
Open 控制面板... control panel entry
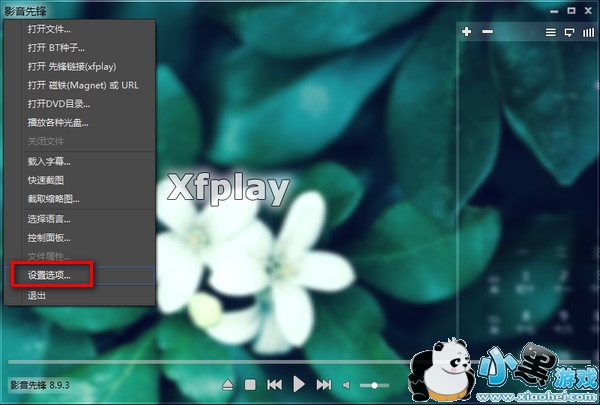click(x=80, y=238)
